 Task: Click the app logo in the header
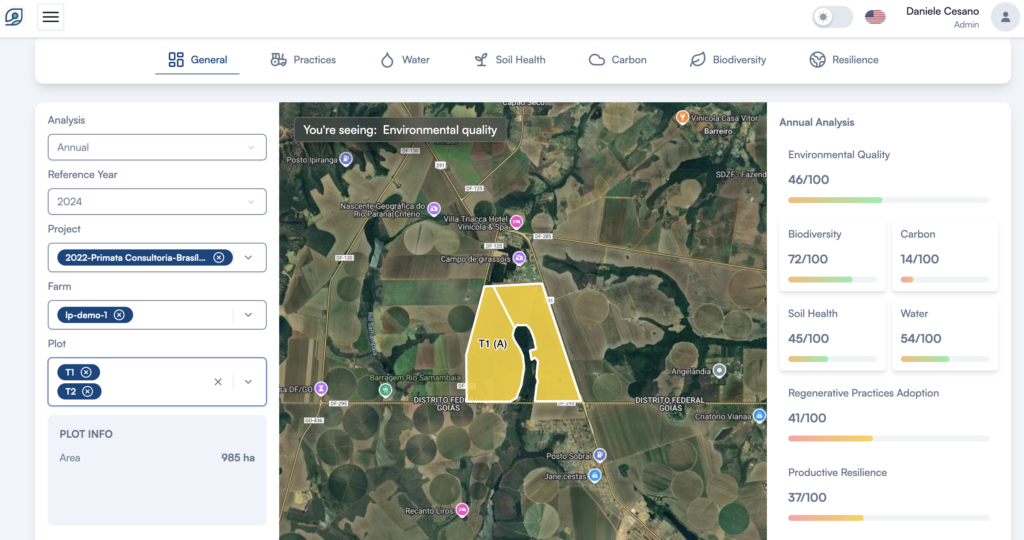(14, 16)
